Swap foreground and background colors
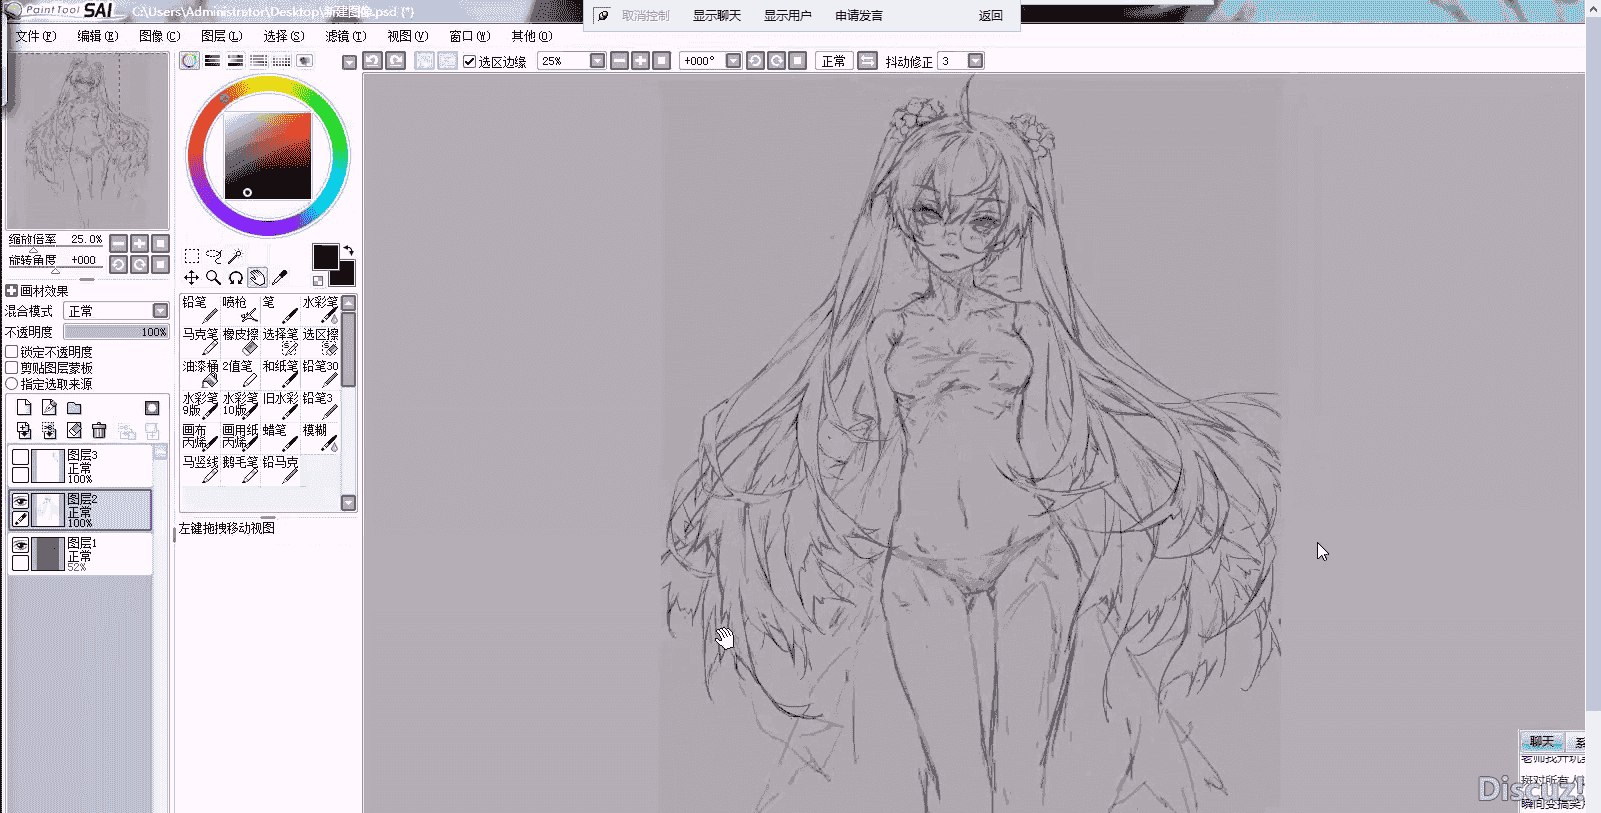The image size is (1601, 813). [348, 250]
